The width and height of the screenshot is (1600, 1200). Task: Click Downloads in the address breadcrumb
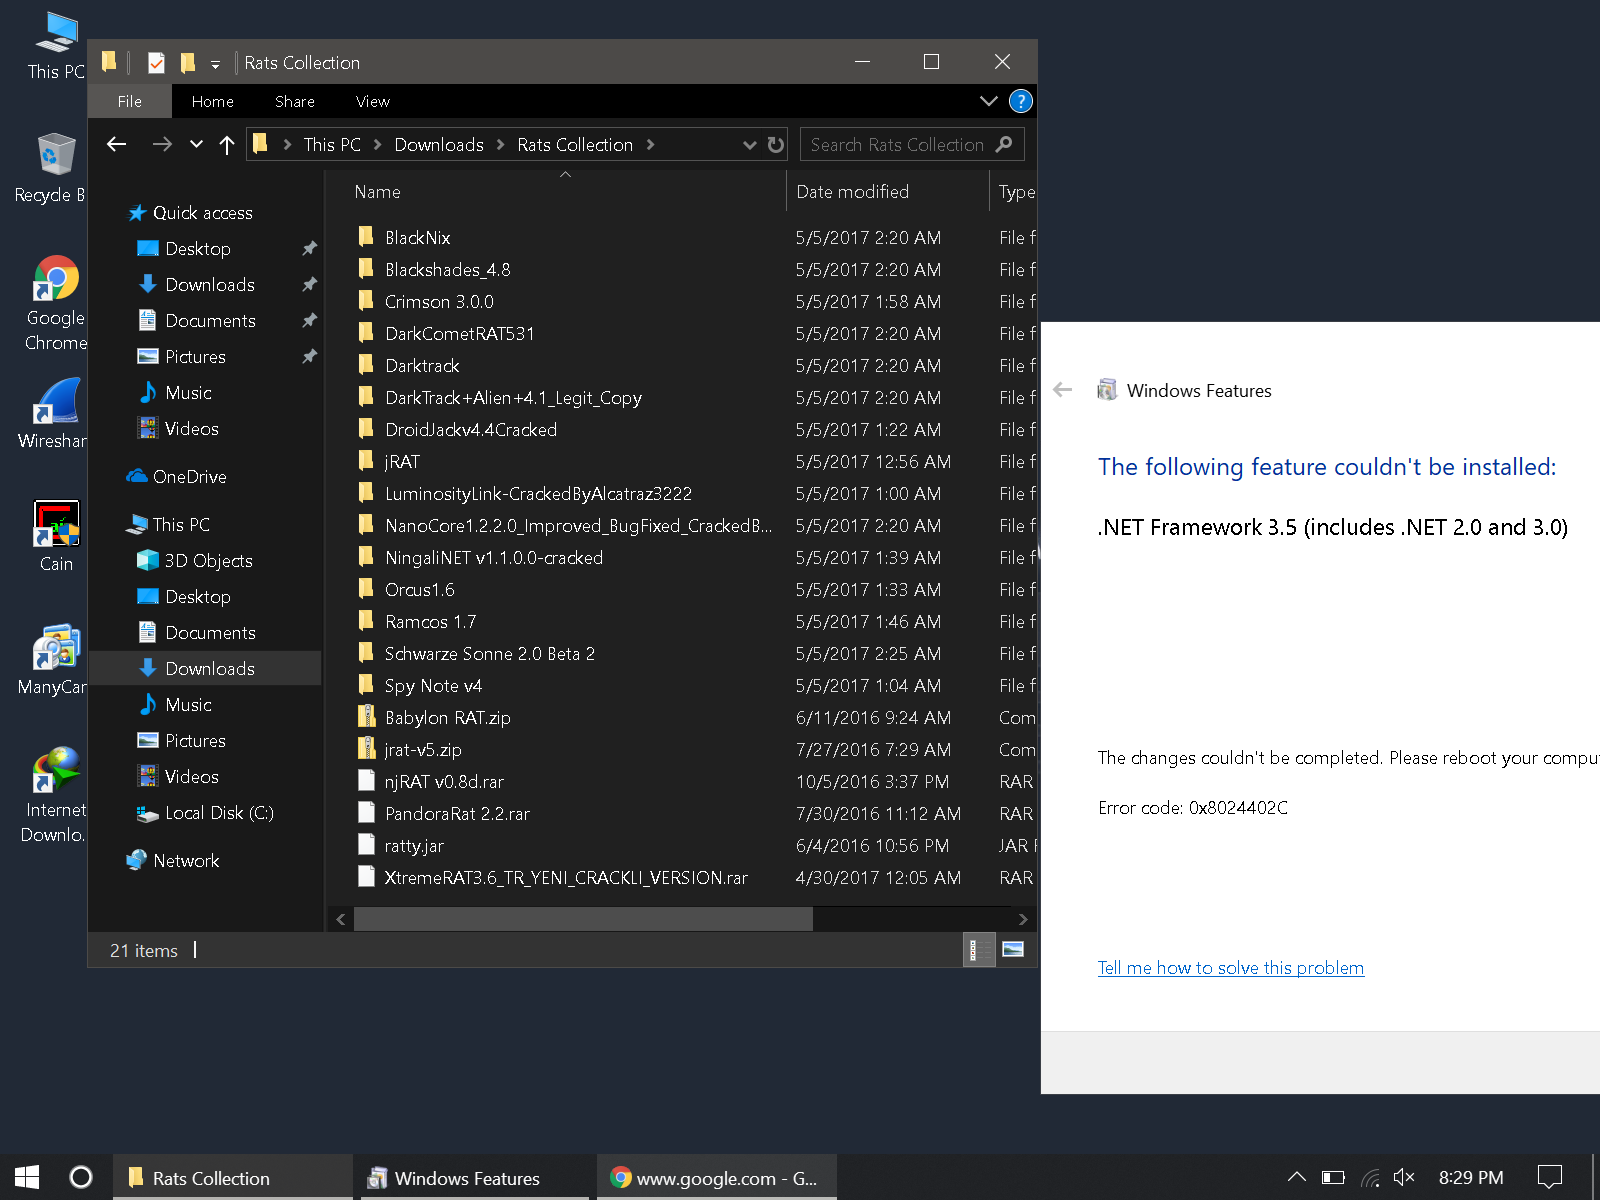(x=439, y=145)
